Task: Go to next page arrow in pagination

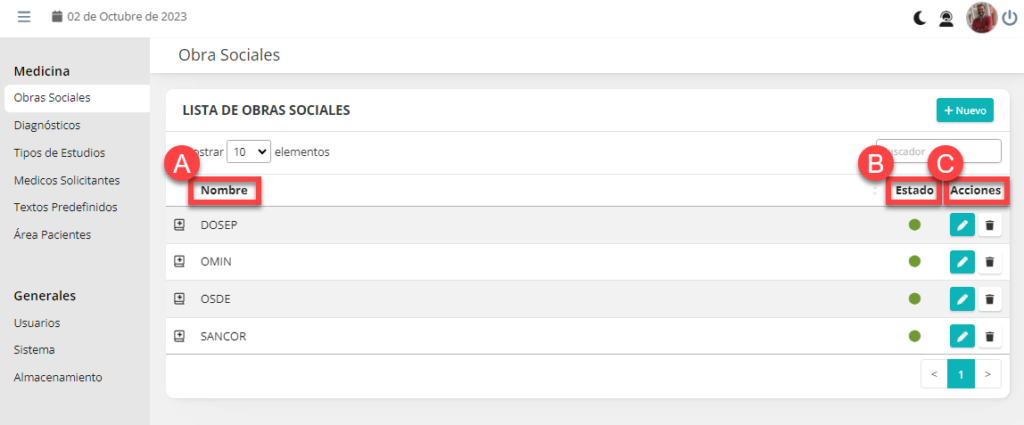Action: (988, 375)
